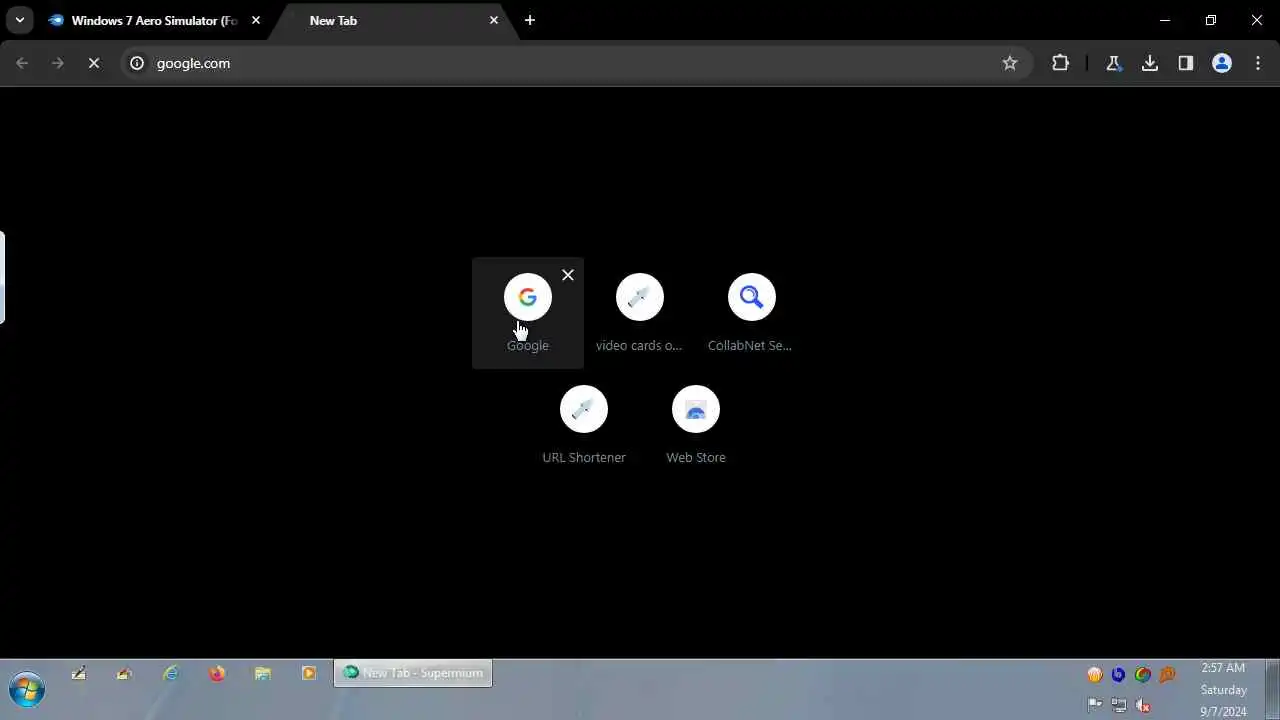
Task: Go back to previous page
Action: click(22, 63)
